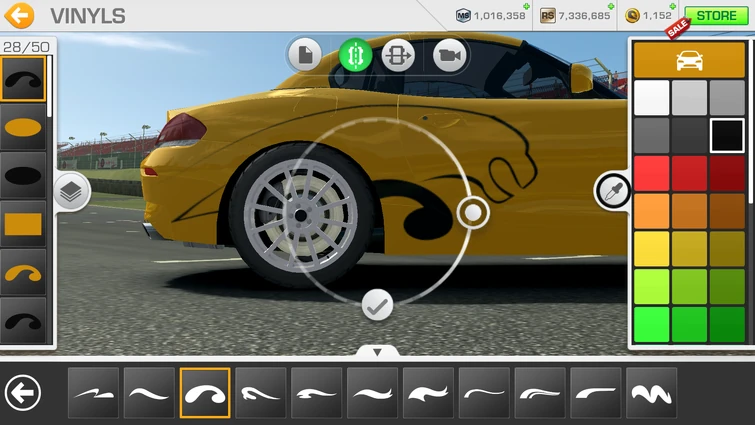Select the fourth curled tail swoosh vinyl
Viewport: 755px width, 425px height.
(x=261, y=393)
